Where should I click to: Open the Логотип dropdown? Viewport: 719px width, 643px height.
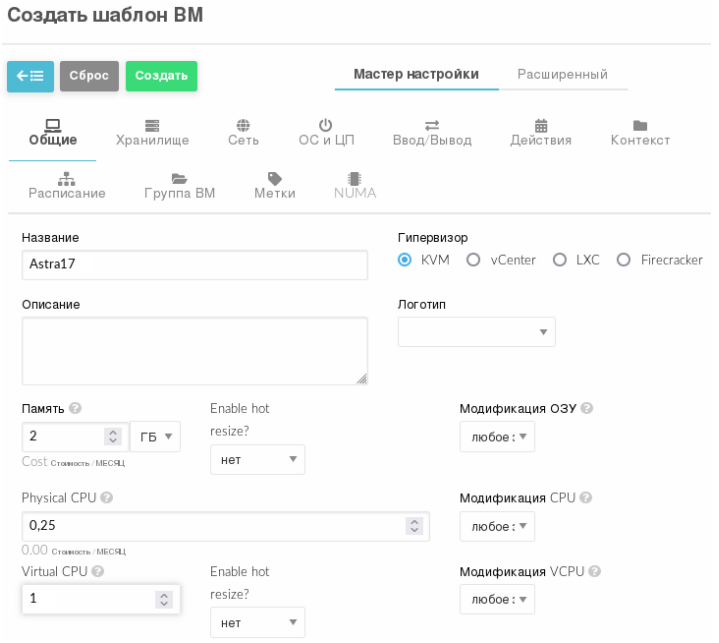[476, 332]
